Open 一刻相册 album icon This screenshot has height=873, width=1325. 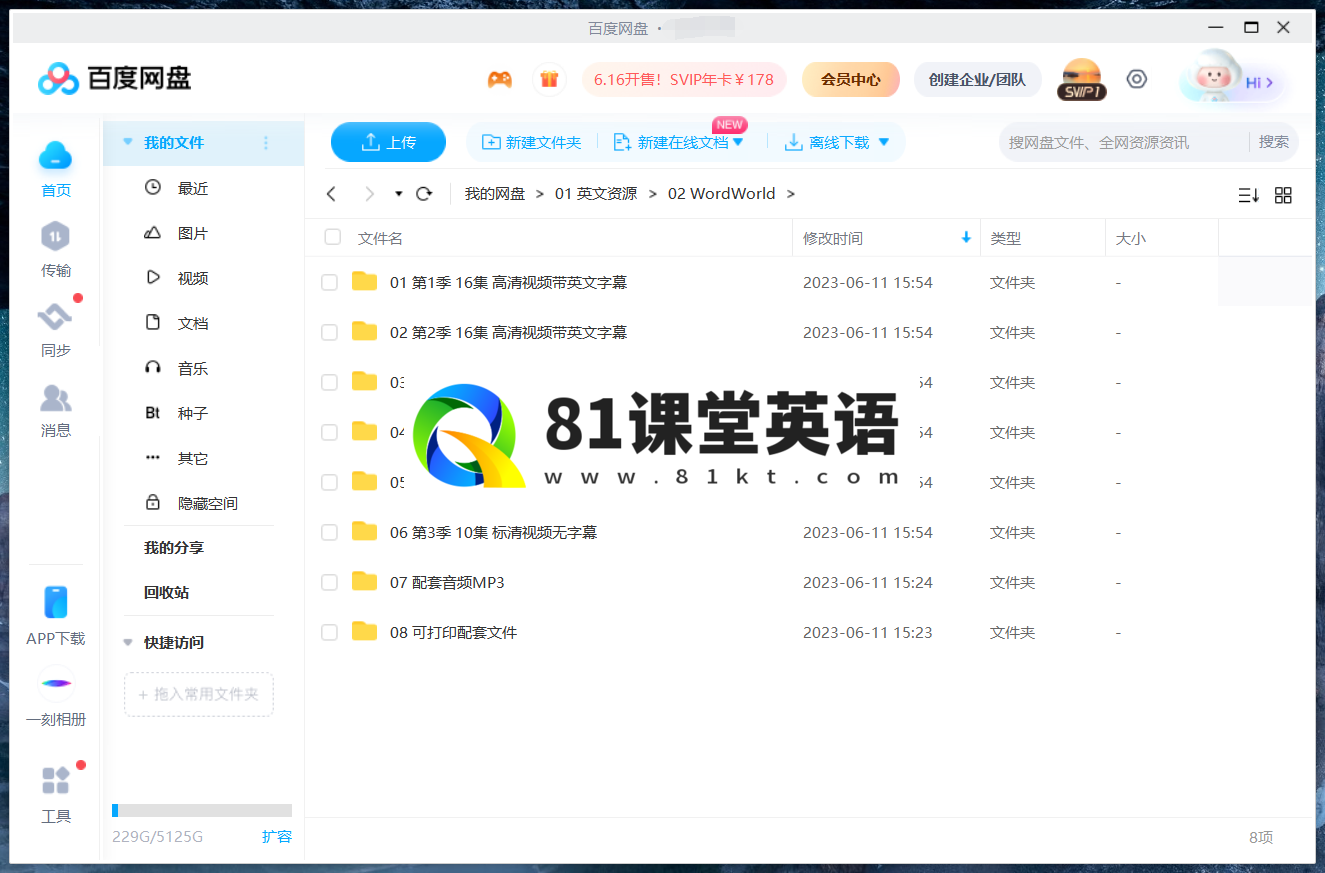pyautogui.click(x=56, y=684)
